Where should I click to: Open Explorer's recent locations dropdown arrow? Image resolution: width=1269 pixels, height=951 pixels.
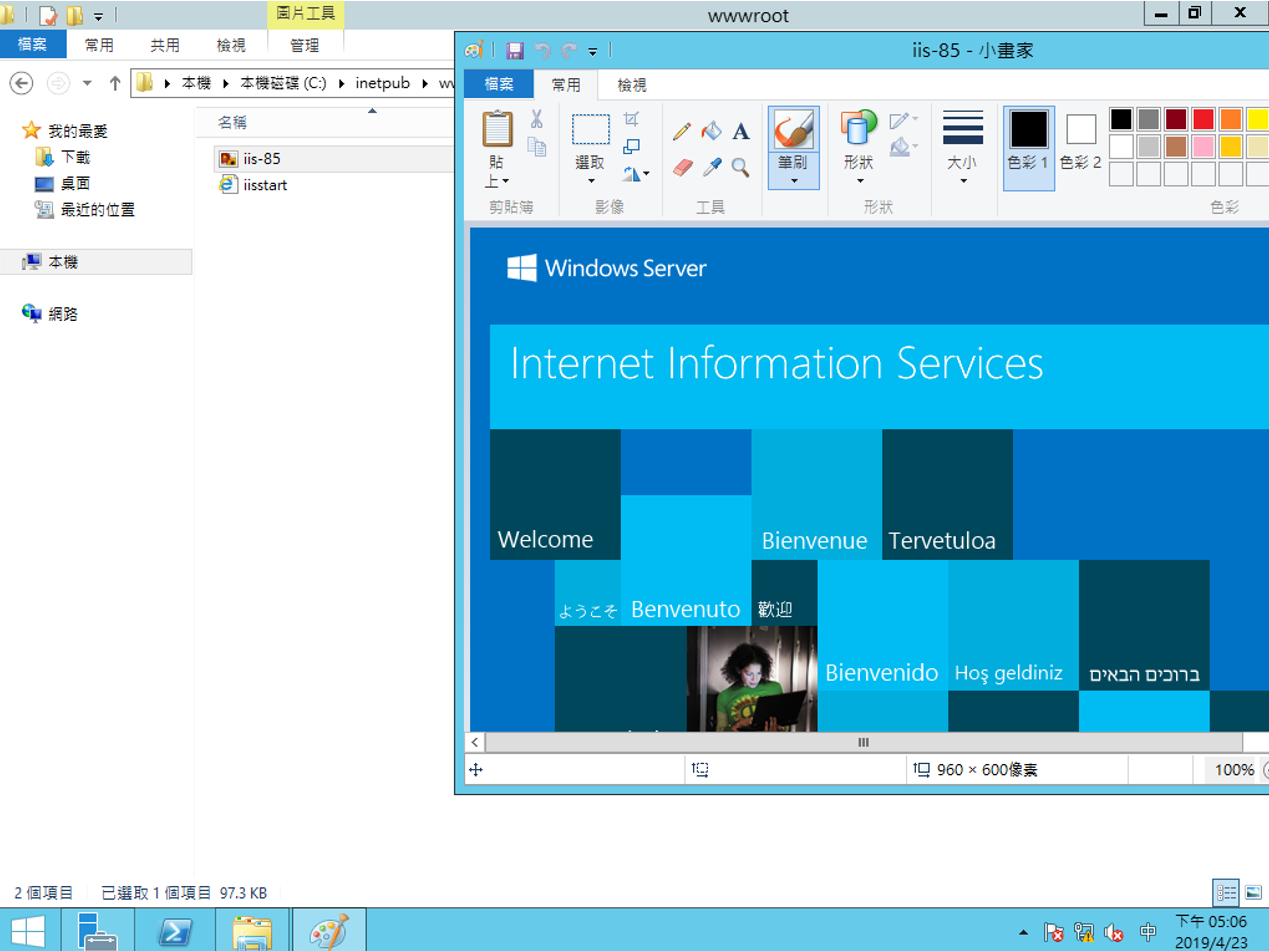(x=87, y=83)
